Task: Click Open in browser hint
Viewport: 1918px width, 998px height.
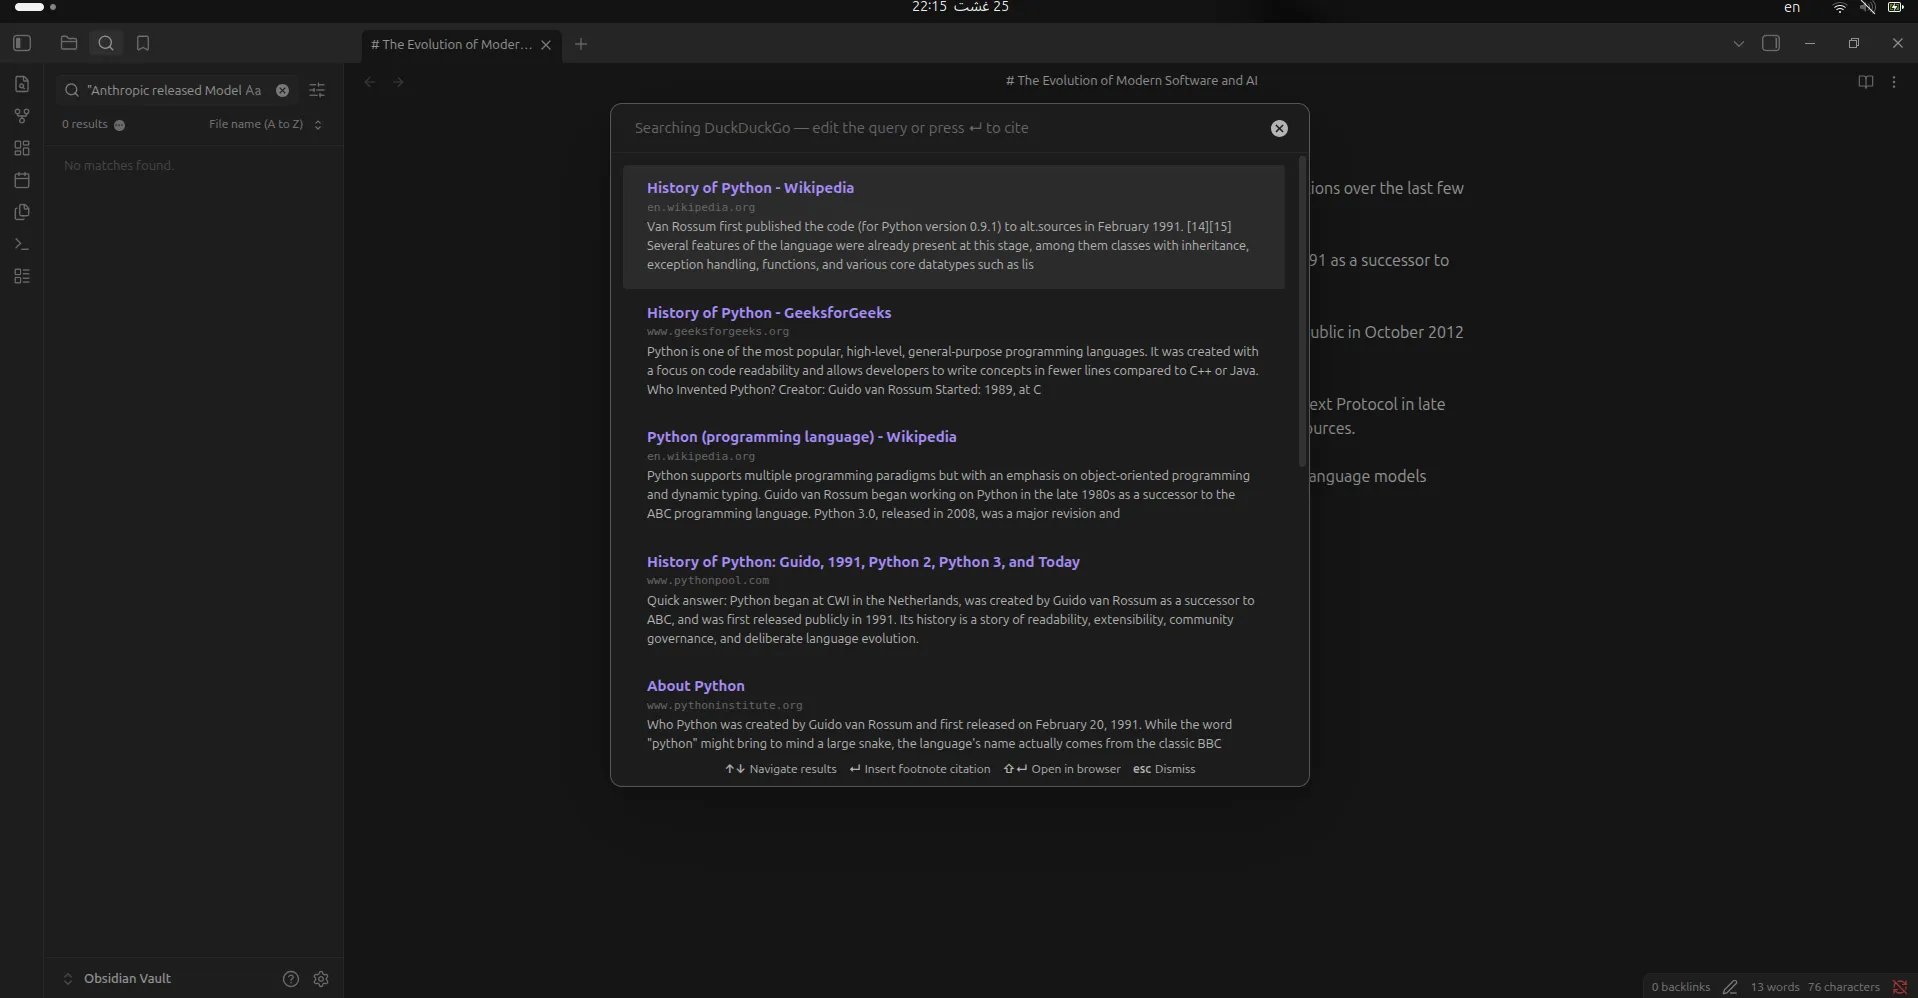Action: point(1062,769)
